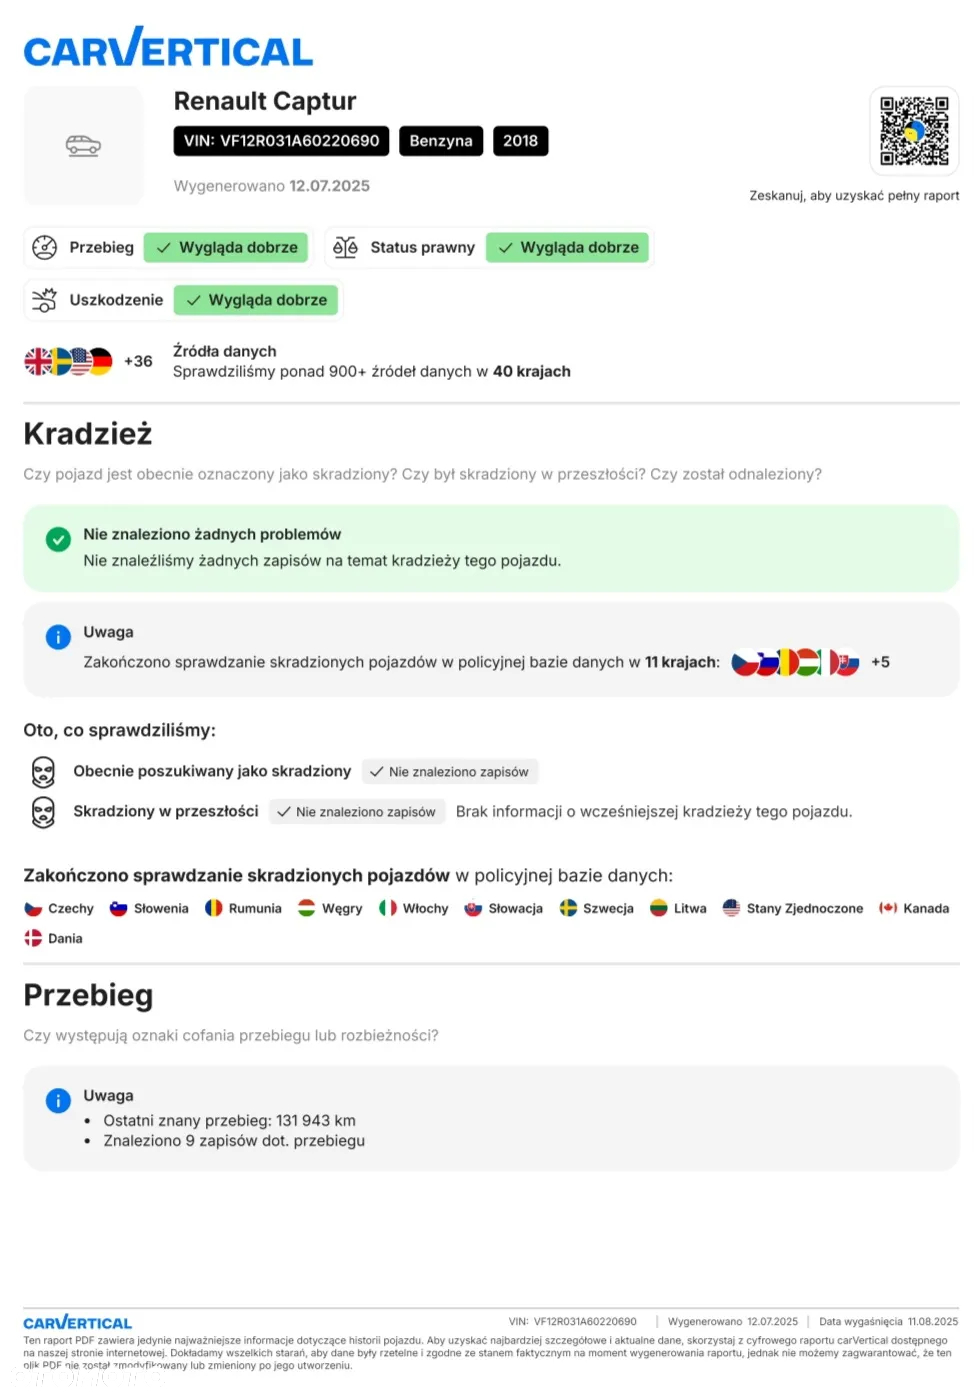Click the blue info icon in Przebieg section

(x=58, y=1100)
